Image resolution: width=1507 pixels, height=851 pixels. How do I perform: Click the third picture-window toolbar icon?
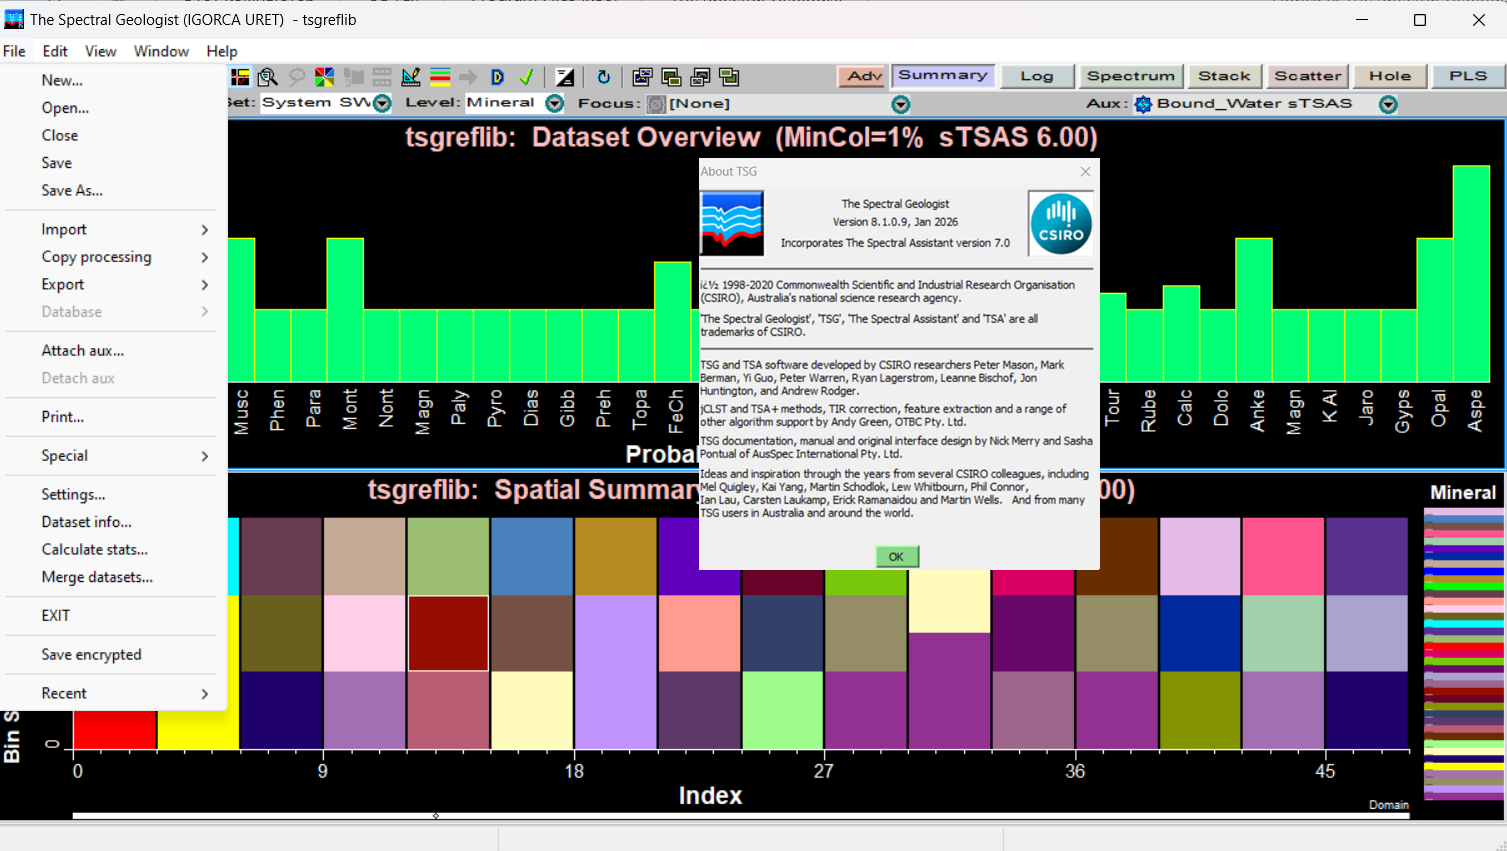point(700,77)
